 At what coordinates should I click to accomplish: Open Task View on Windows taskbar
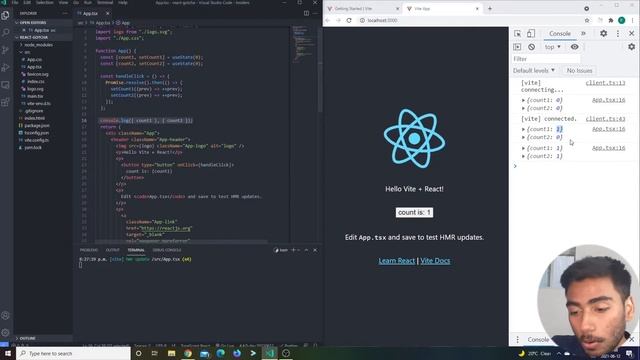pyautogui.click(x=155, y=353)
